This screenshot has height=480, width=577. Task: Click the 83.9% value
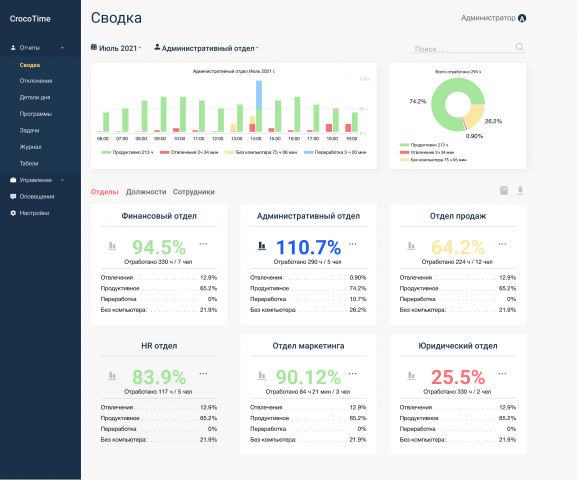(x=159, y=377)
